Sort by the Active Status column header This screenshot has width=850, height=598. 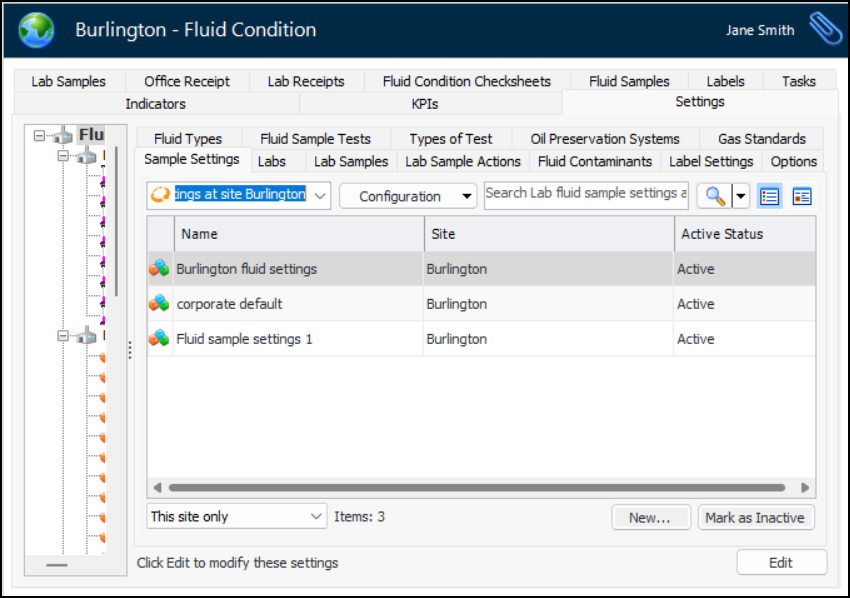745,234
